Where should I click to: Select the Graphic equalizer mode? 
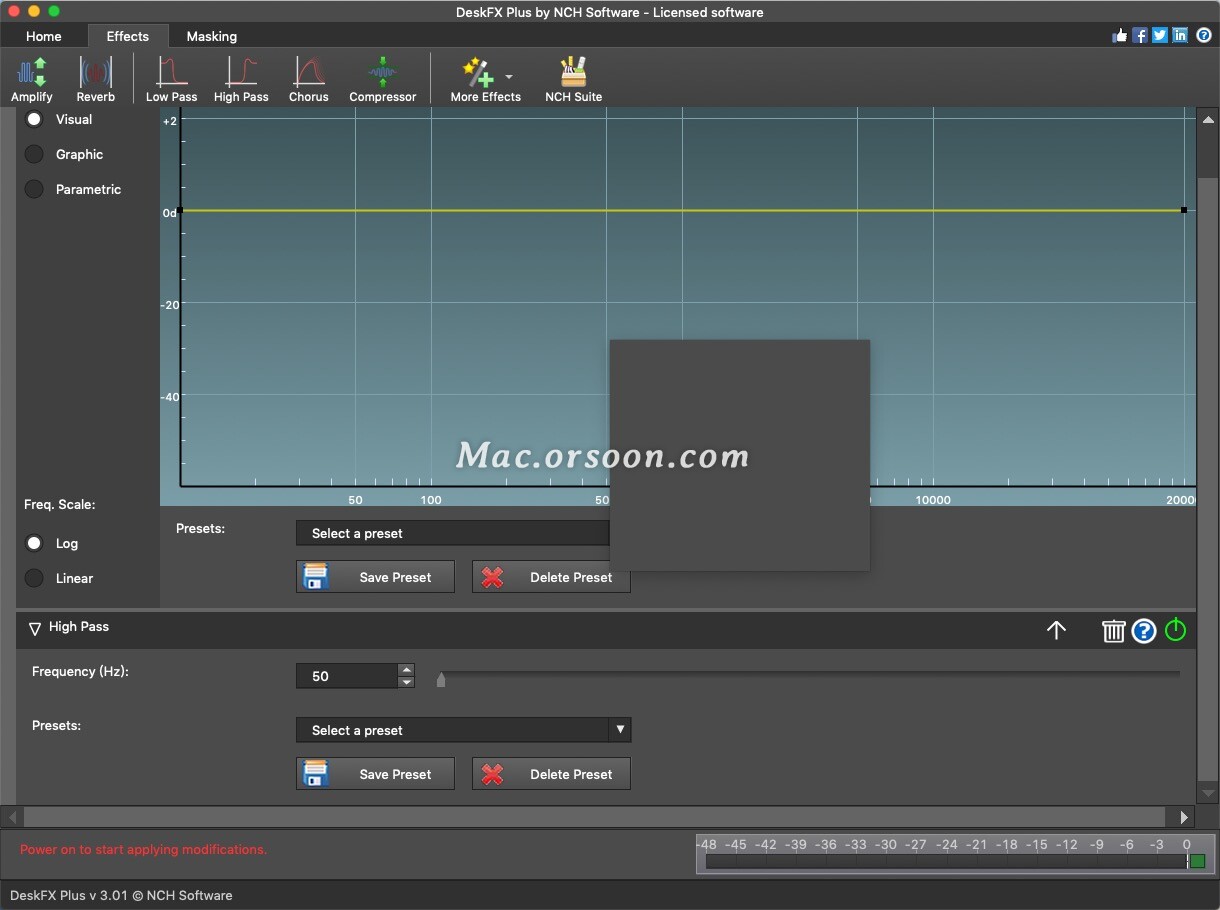[34, 154]
